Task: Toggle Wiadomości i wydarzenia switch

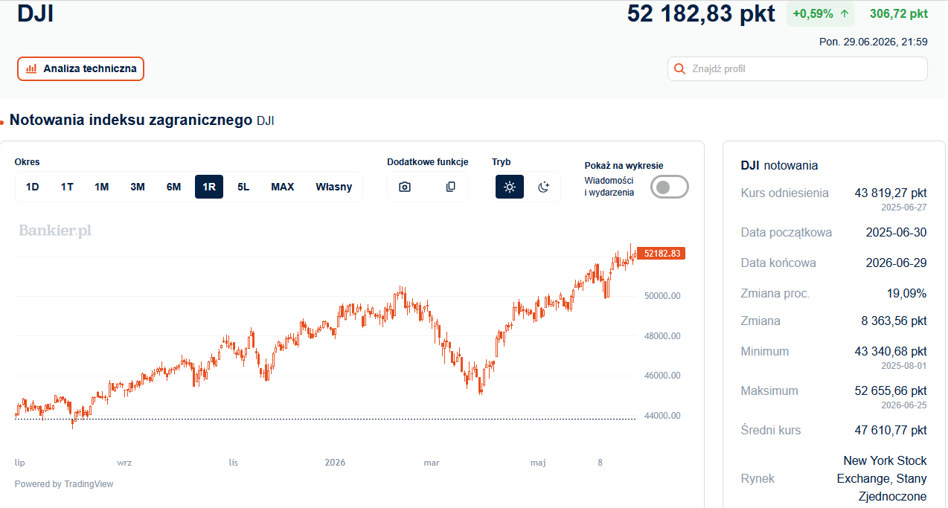Action: point(669,187)
